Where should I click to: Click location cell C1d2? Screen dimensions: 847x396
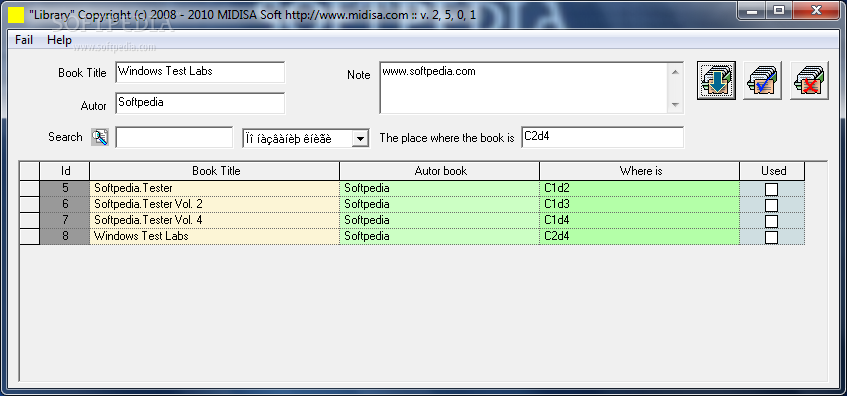(x=640, y=188)
